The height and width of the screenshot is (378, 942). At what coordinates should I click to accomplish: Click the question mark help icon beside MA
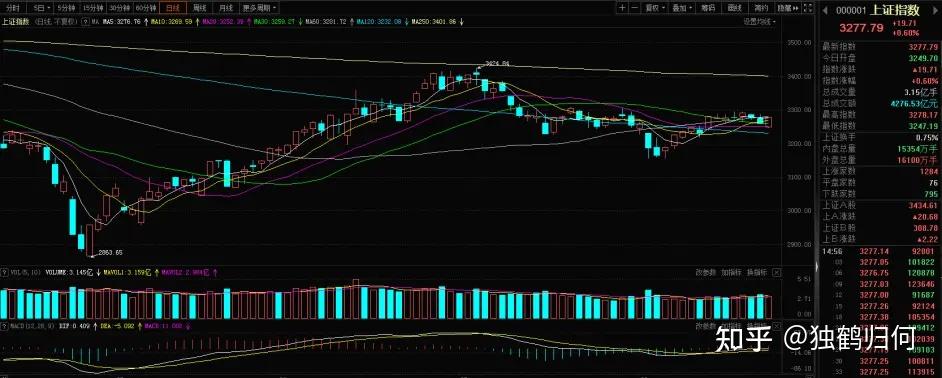pos(84,21)
